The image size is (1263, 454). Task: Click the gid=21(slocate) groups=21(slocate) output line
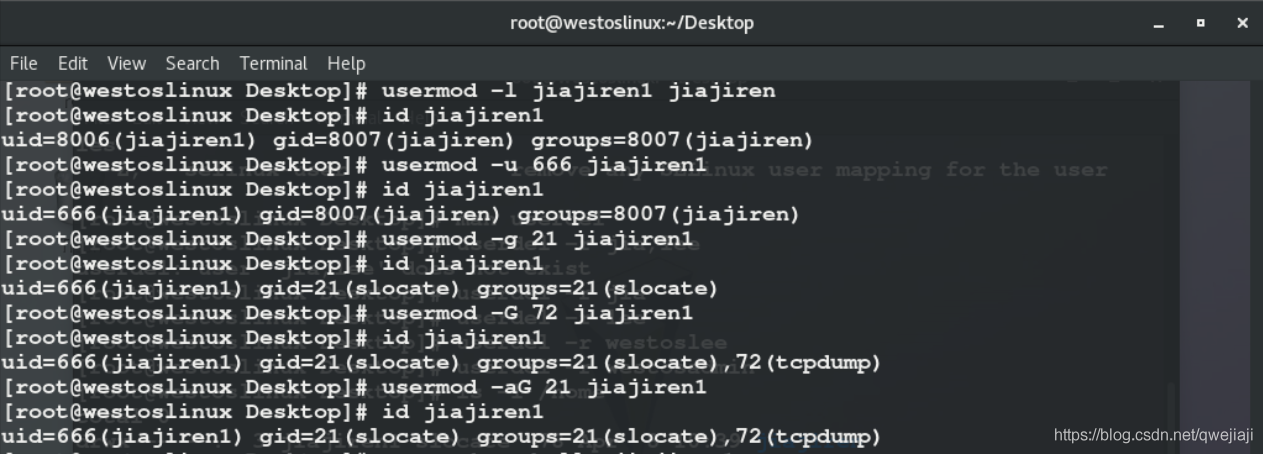coord(359,289)
